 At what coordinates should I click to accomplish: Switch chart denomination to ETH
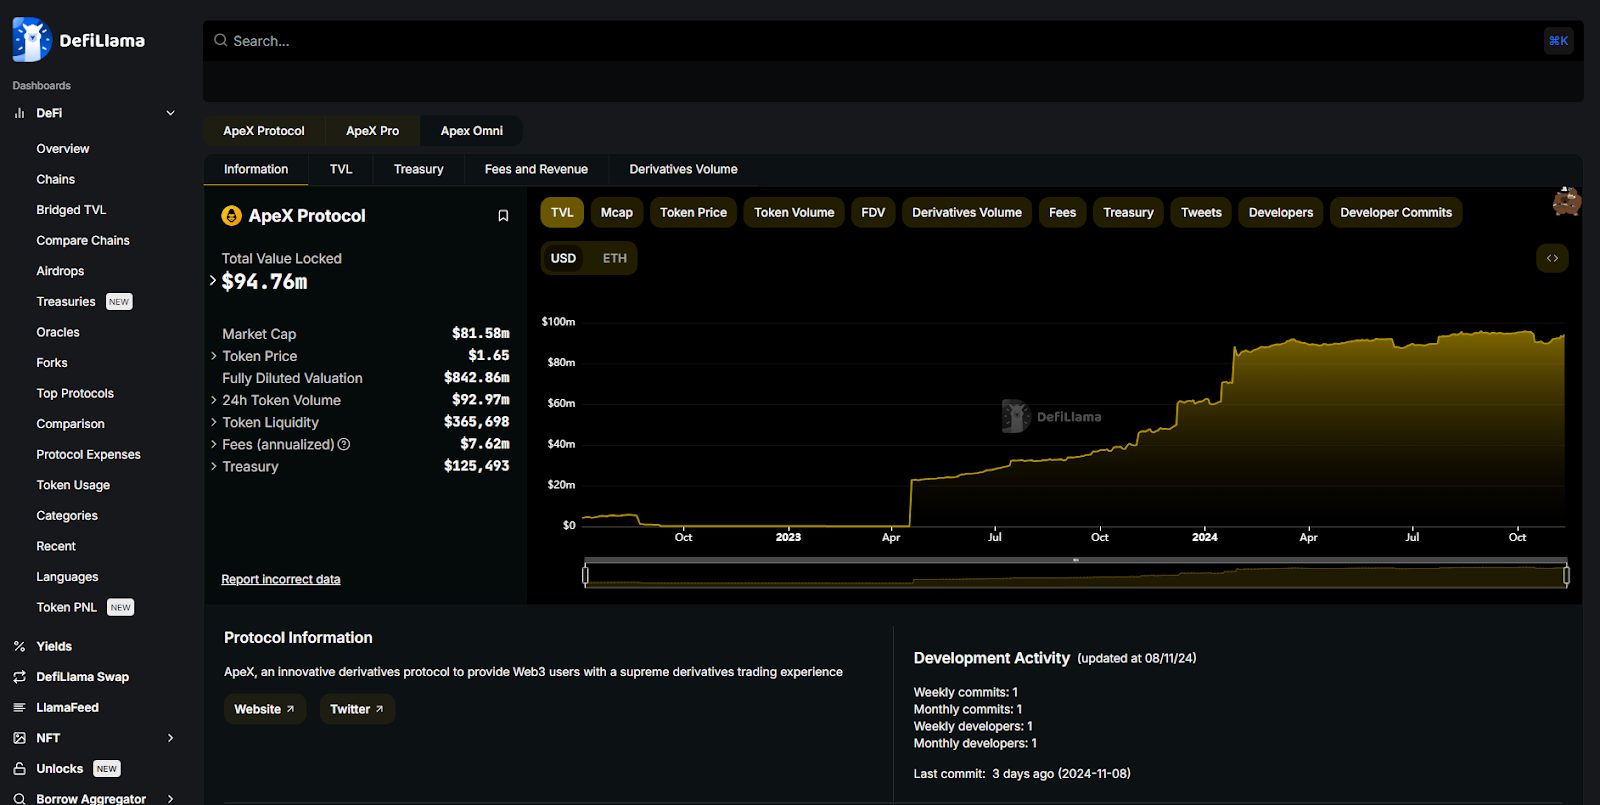[x=615, y=258]
